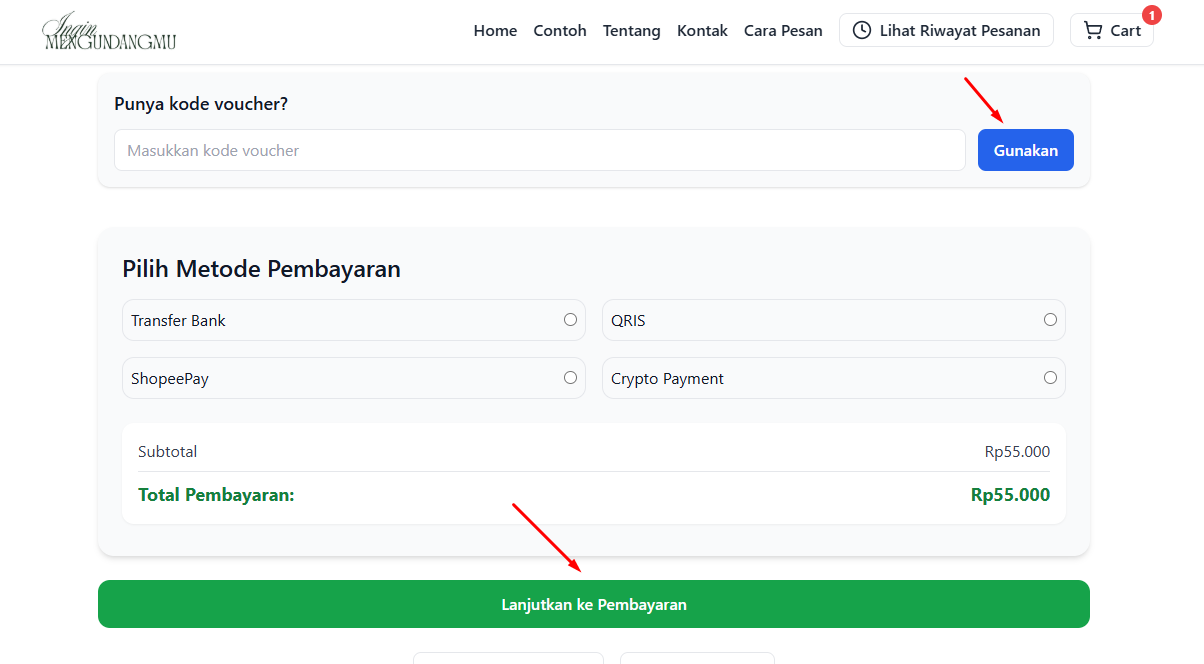Click the bottom-left partially visible button

[508, 658]
